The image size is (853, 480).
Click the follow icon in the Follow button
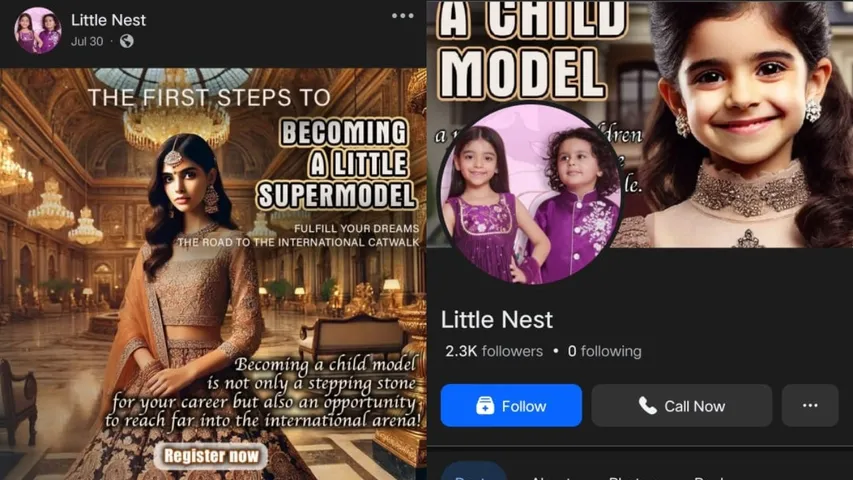click(485, 405)
